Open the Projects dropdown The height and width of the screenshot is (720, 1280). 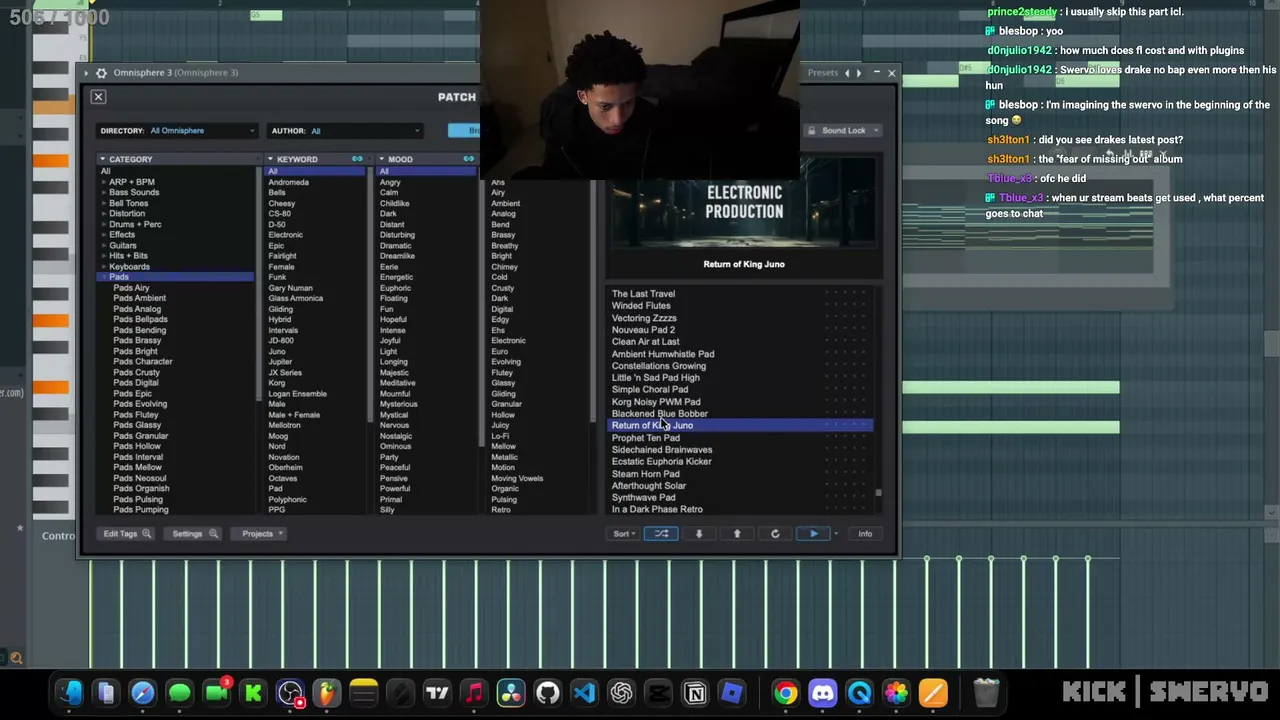[x=261, y=534]
